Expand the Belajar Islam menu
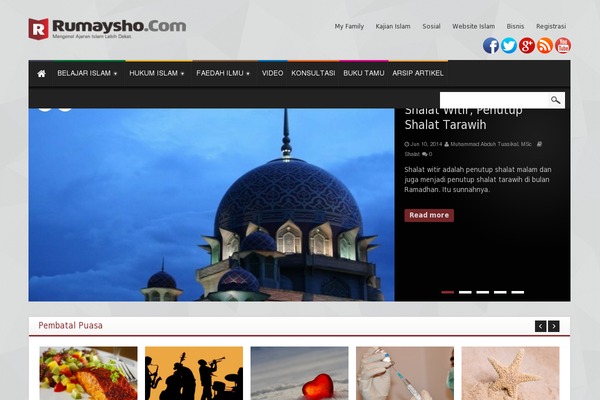Image resolution: width=600 pixels, height=400 pixels. click(x=87, y=73)
